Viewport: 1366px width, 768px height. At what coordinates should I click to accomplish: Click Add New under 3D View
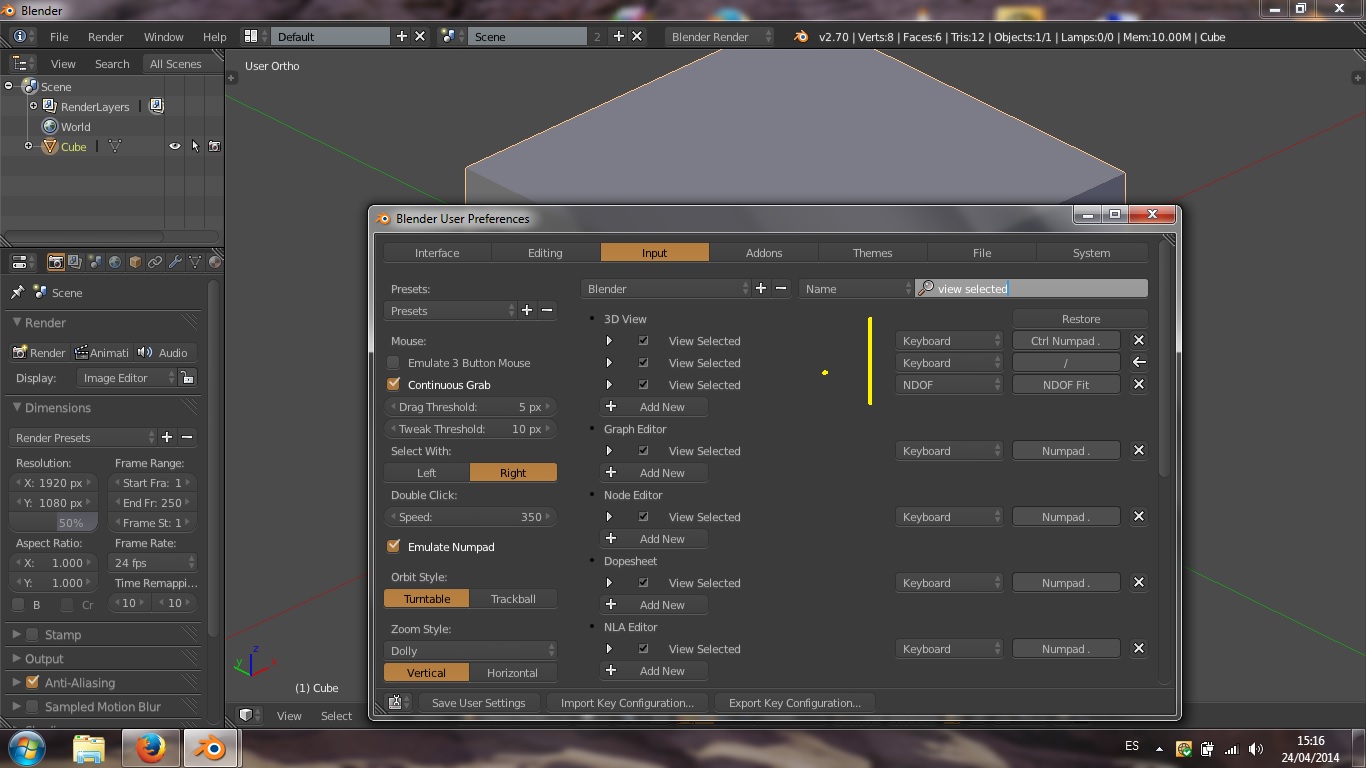click(654, 406)
